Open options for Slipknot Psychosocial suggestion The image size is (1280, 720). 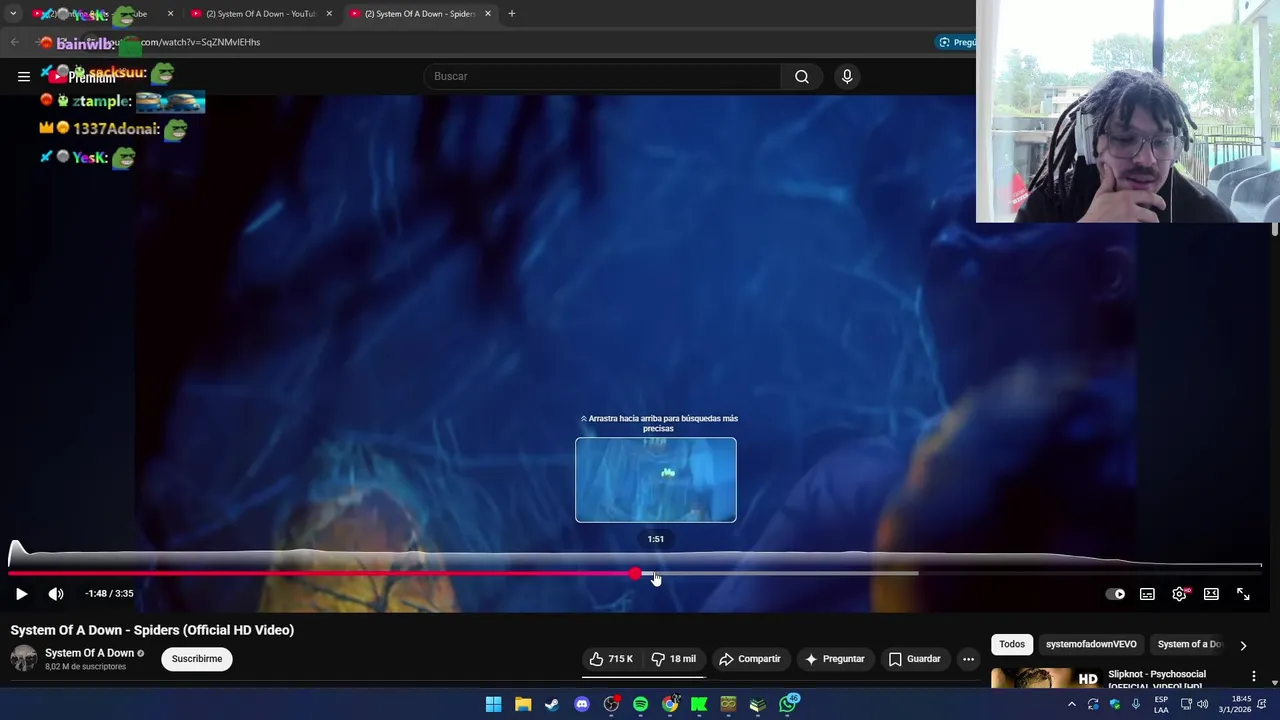click(x=1254, y=676)
